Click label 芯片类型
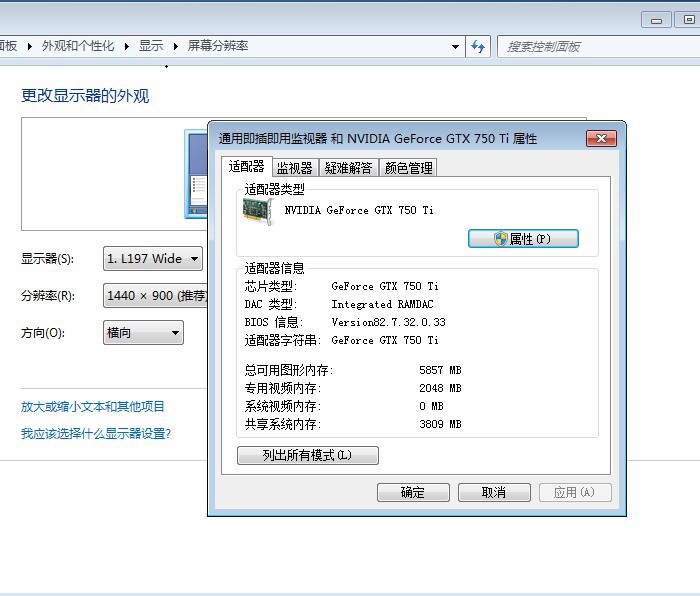The height and width of the screenshot is (596, 700). 271,286
